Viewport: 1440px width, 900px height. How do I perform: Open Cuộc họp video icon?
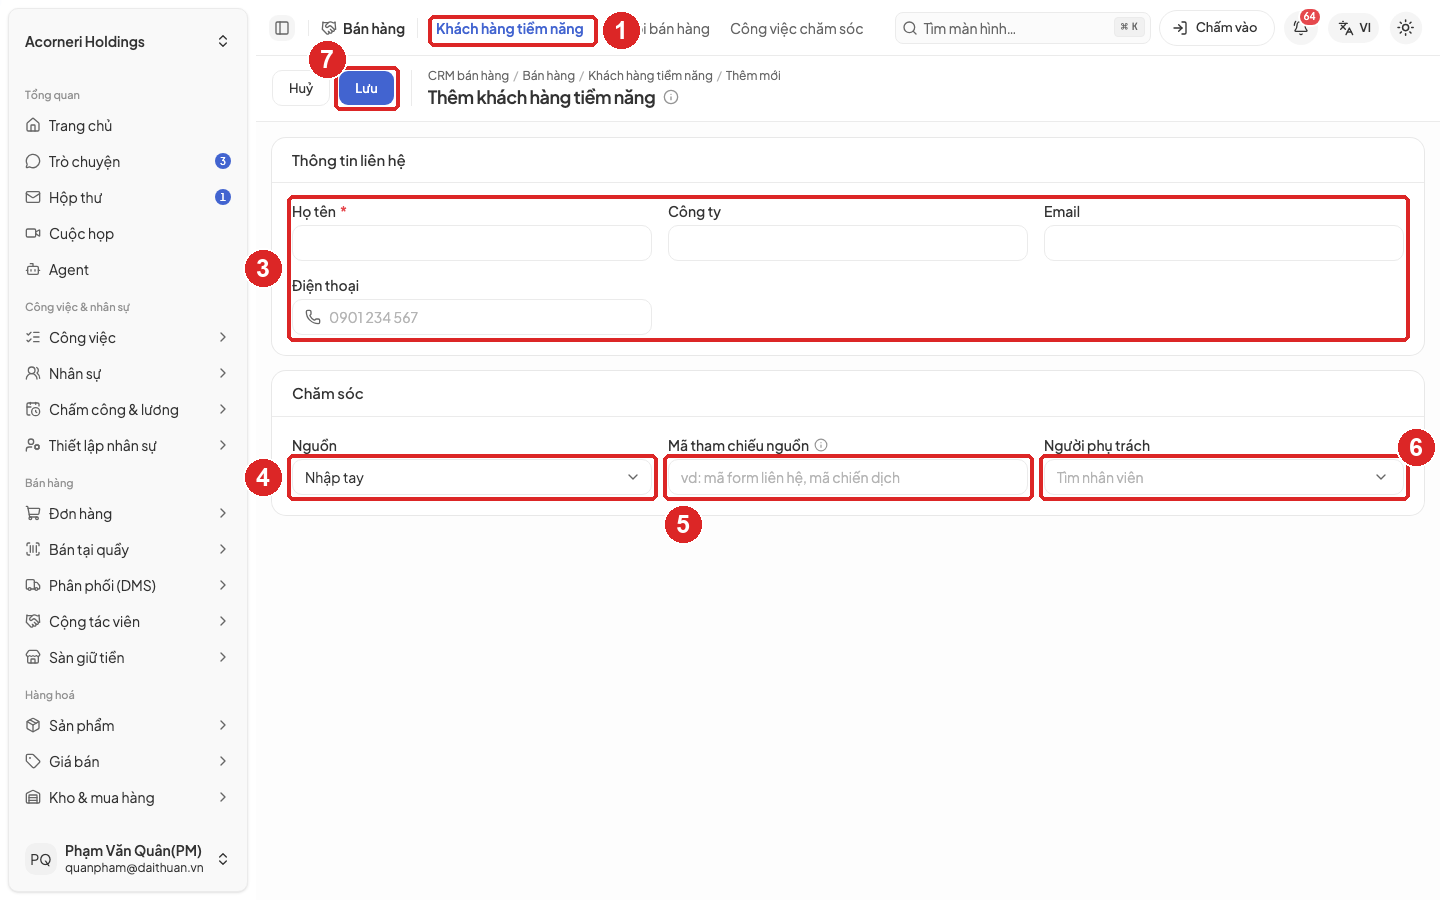33,233
